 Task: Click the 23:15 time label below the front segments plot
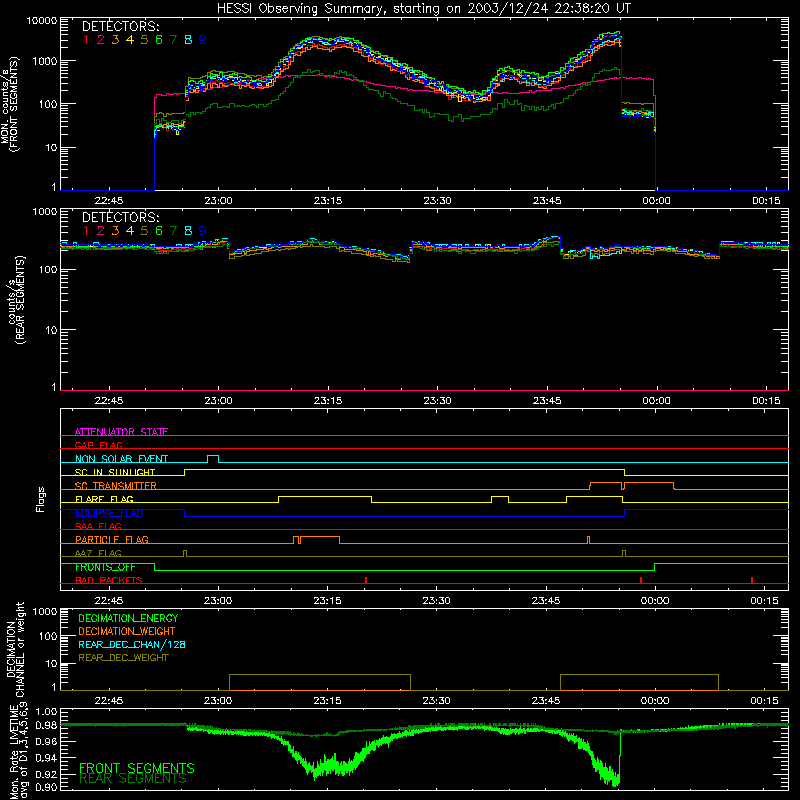(328, 201)
